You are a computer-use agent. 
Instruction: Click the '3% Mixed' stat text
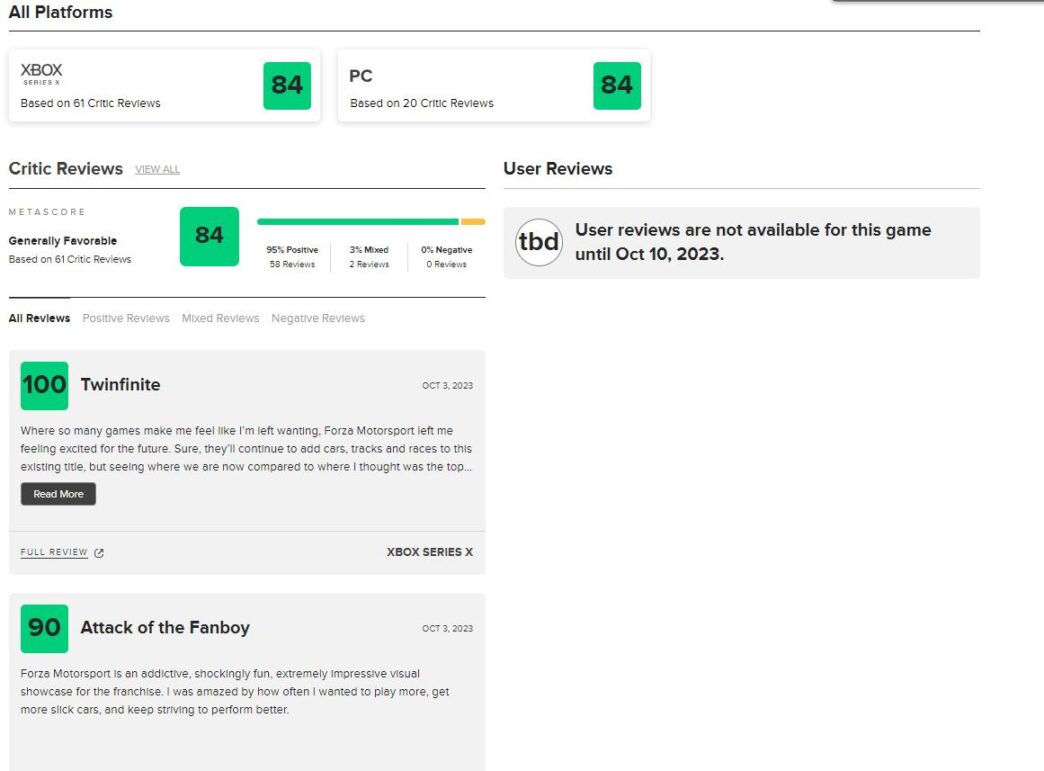369,250
